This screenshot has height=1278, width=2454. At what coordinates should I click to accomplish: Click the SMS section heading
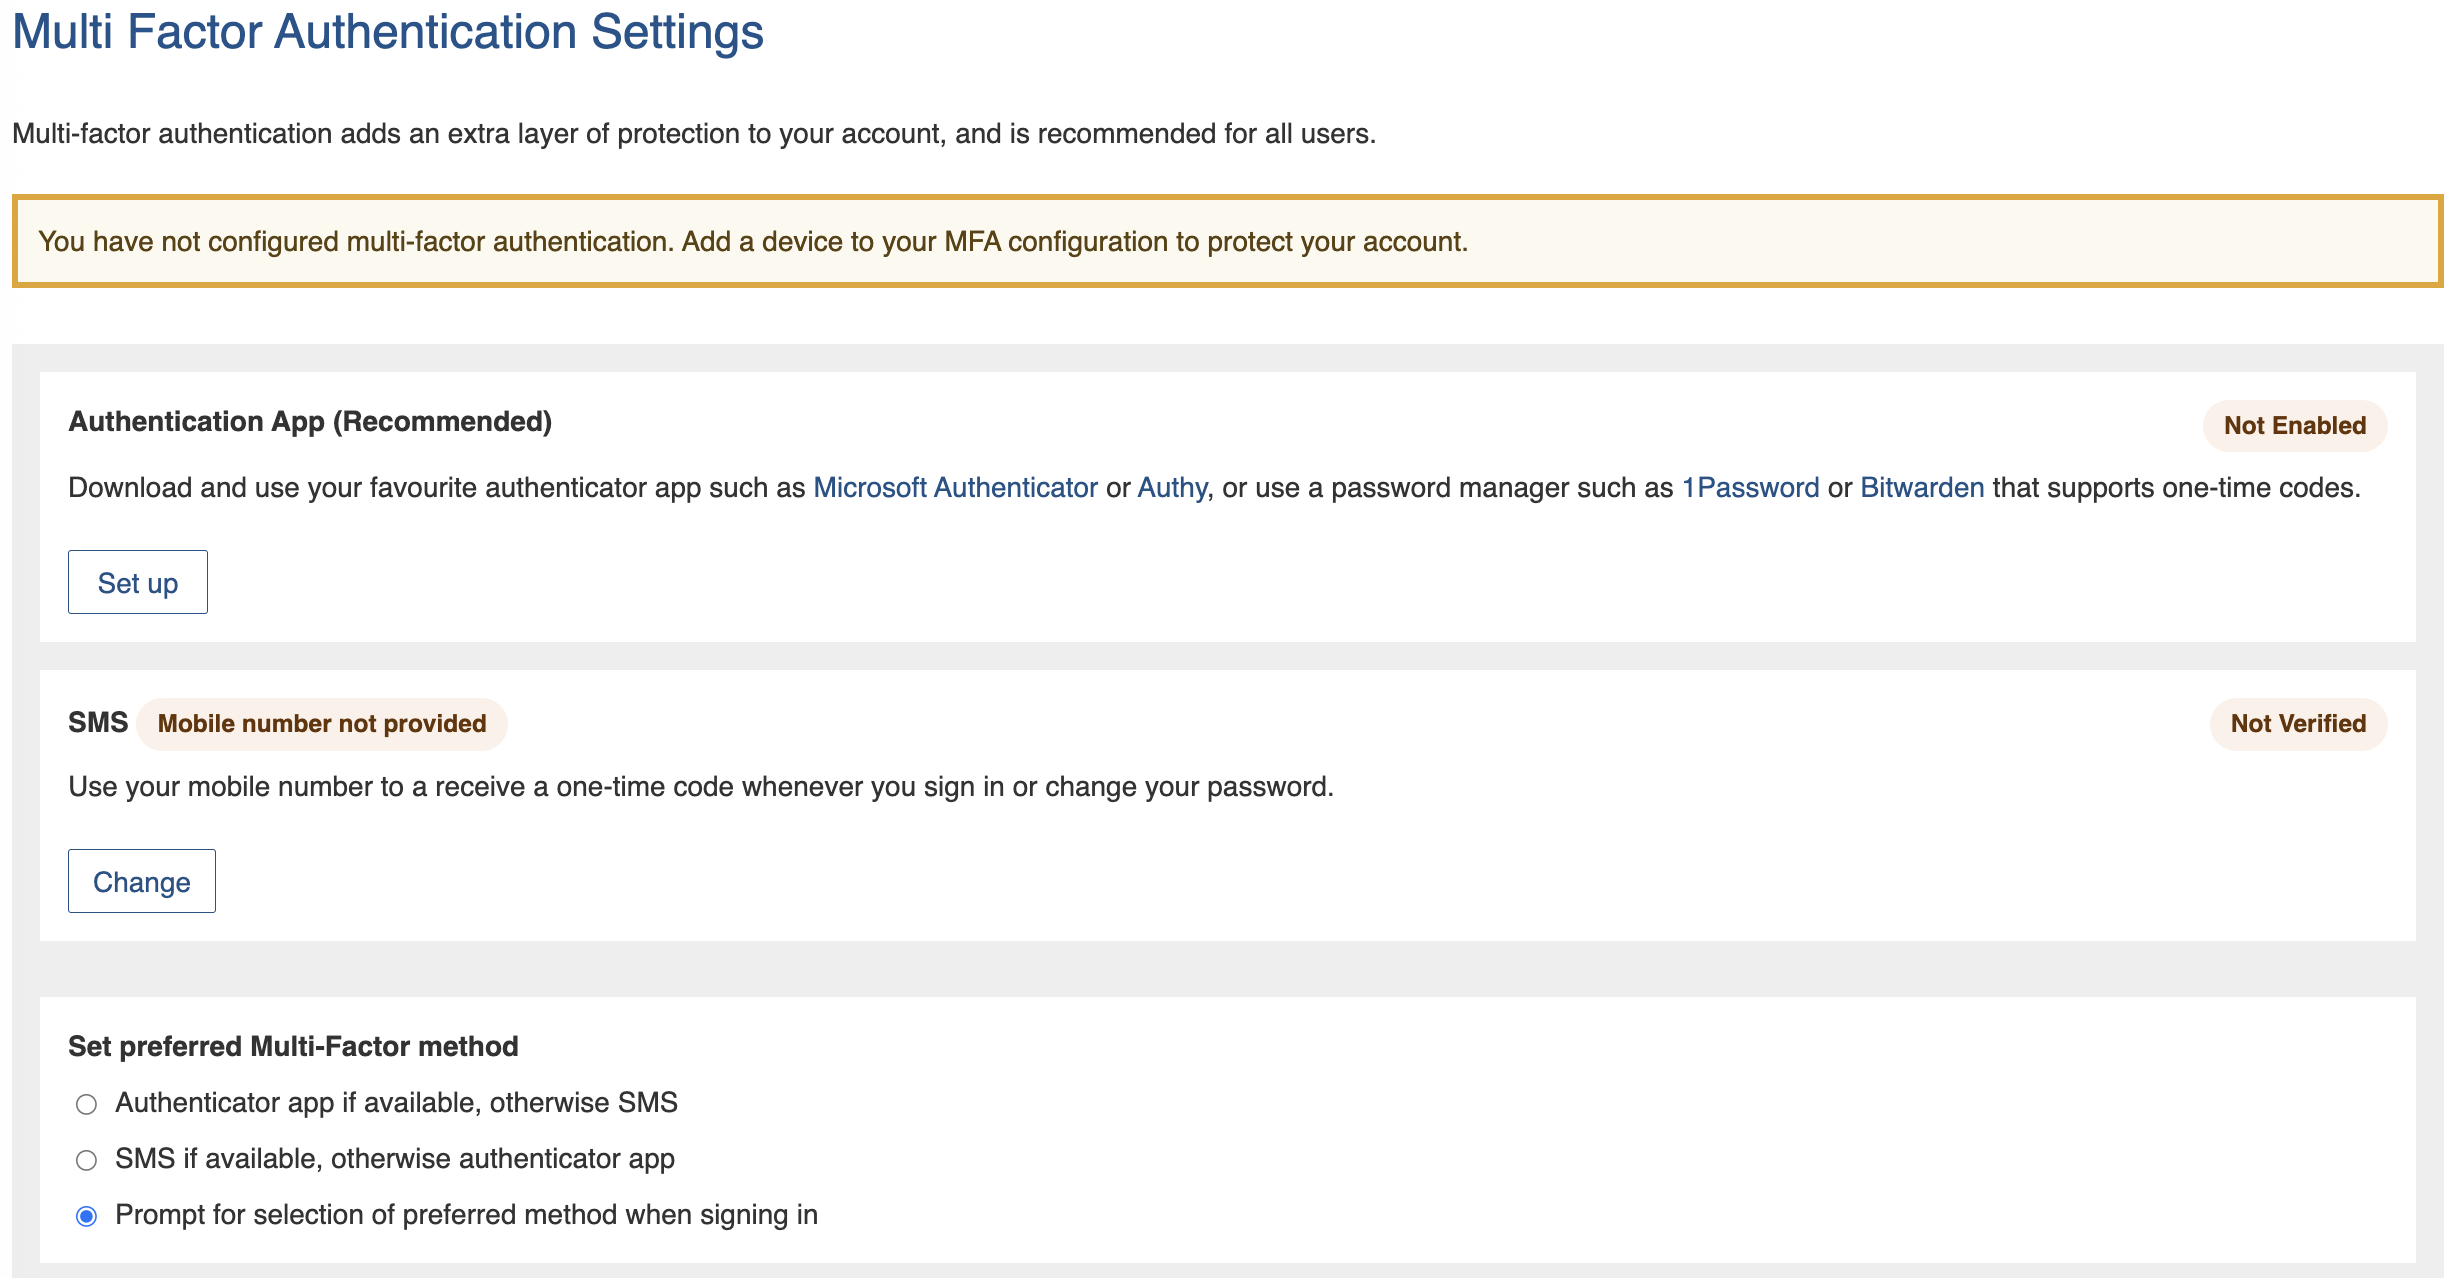tap(98, 722)
